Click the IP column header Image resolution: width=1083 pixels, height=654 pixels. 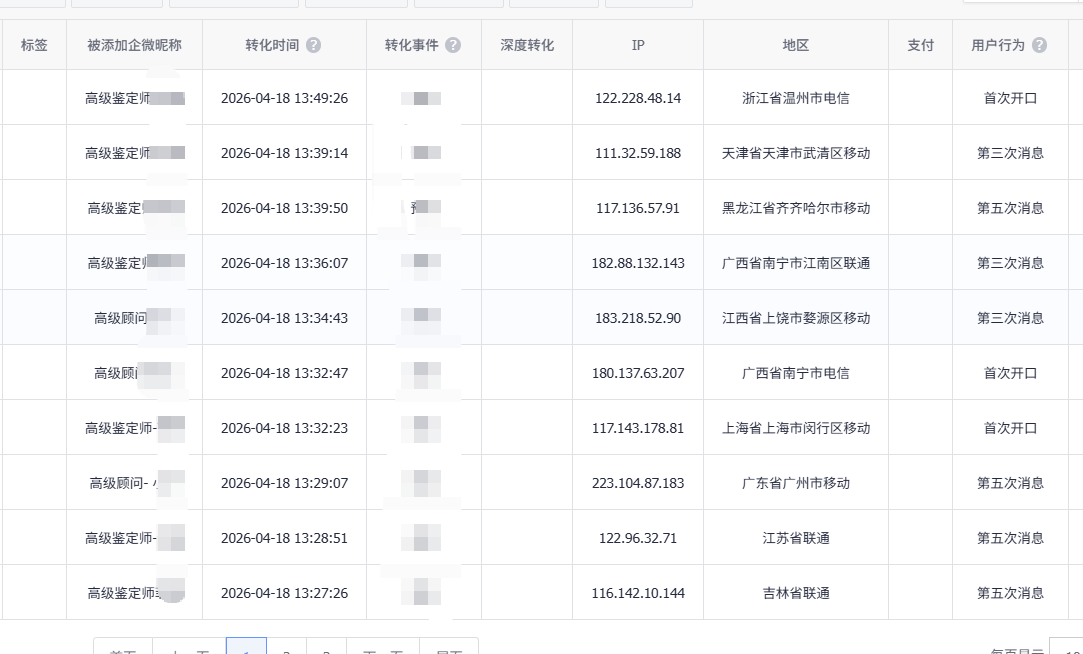638,45
